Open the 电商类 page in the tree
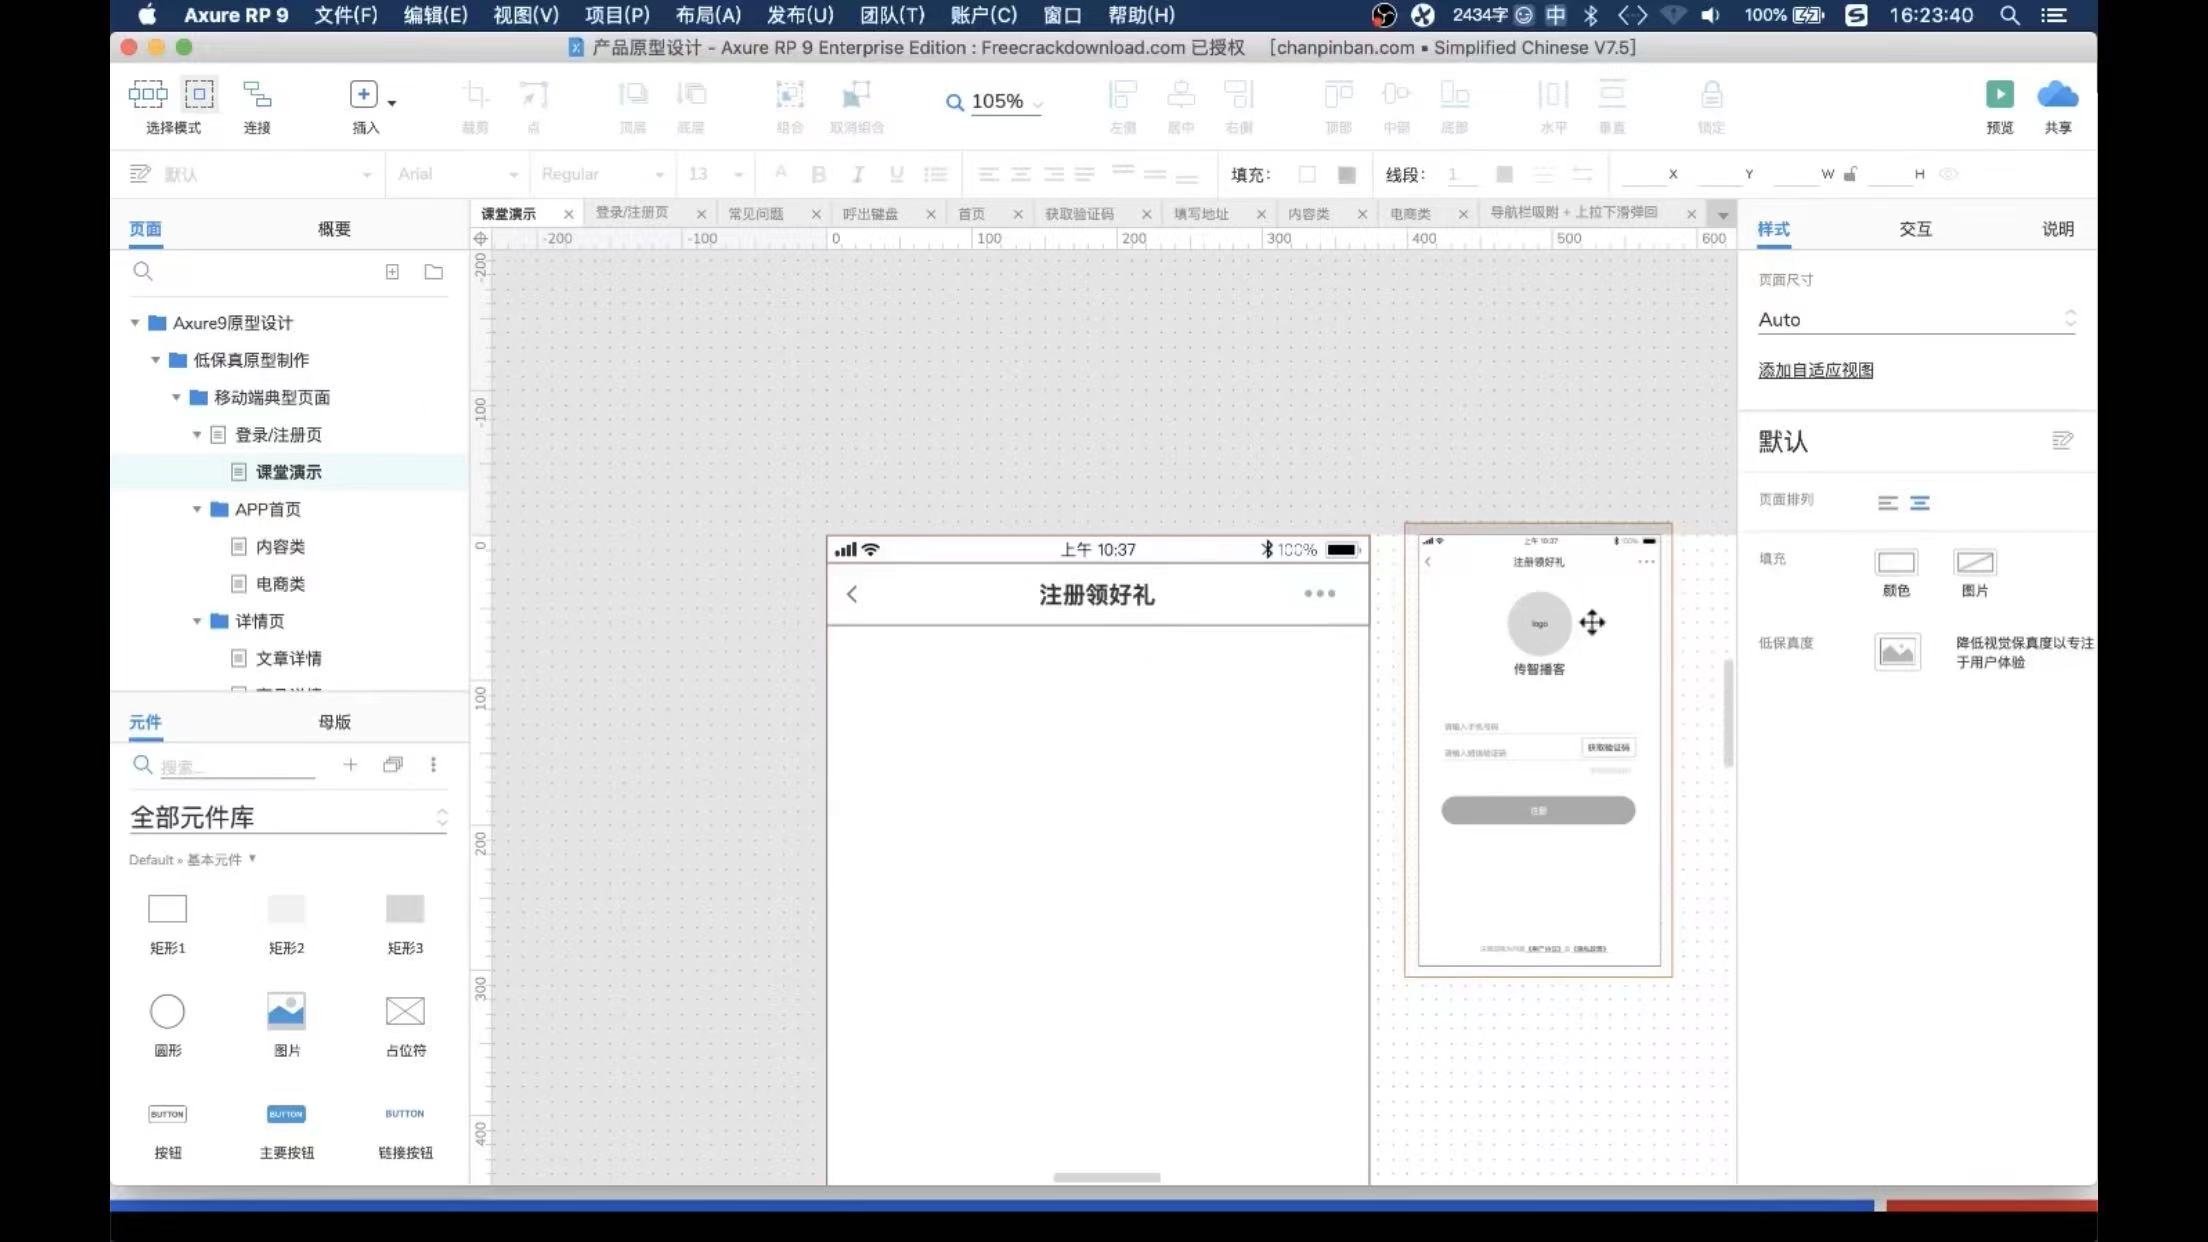This screenshot has height=1242, width=2208. 280,584
